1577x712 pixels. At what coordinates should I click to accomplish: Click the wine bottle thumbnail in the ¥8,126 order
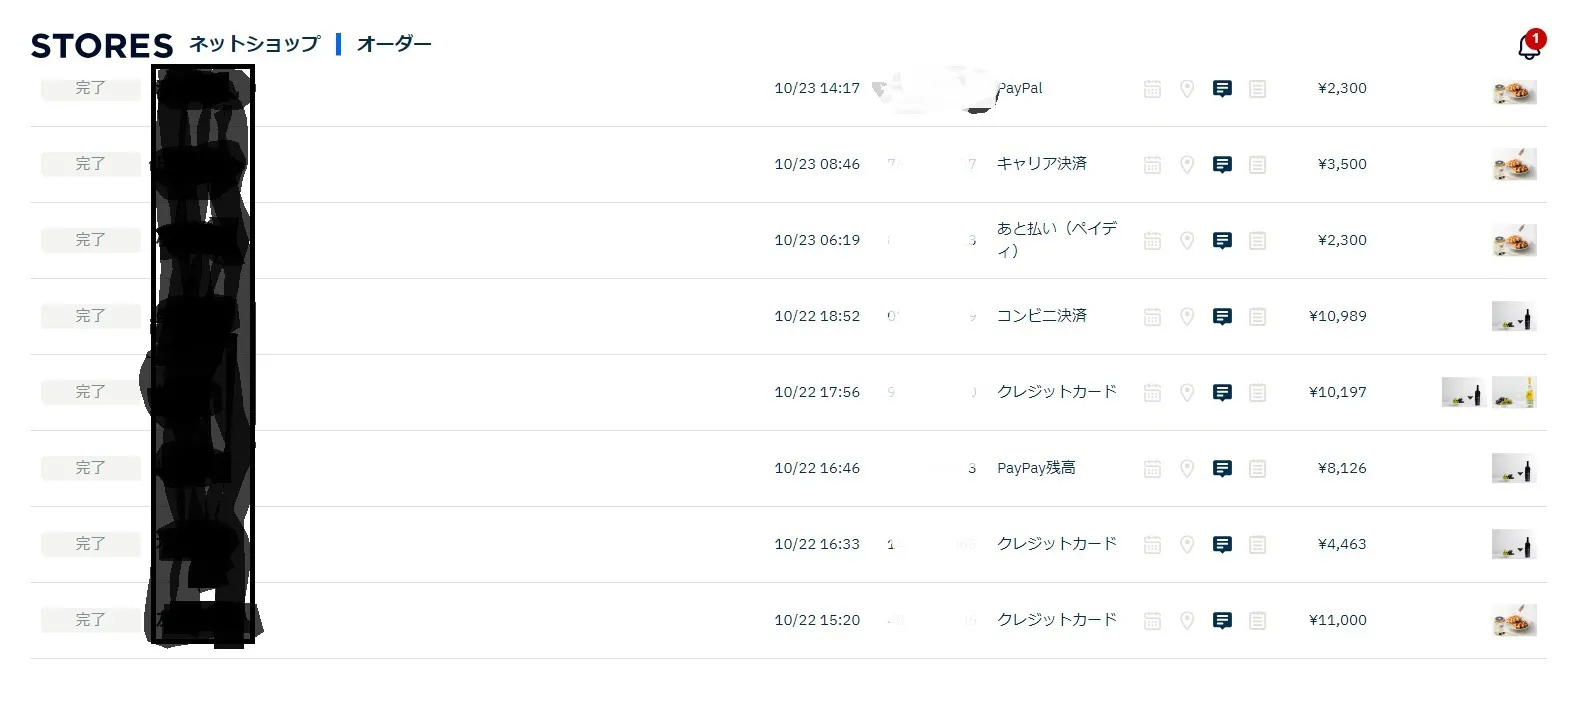point(1514,468)
